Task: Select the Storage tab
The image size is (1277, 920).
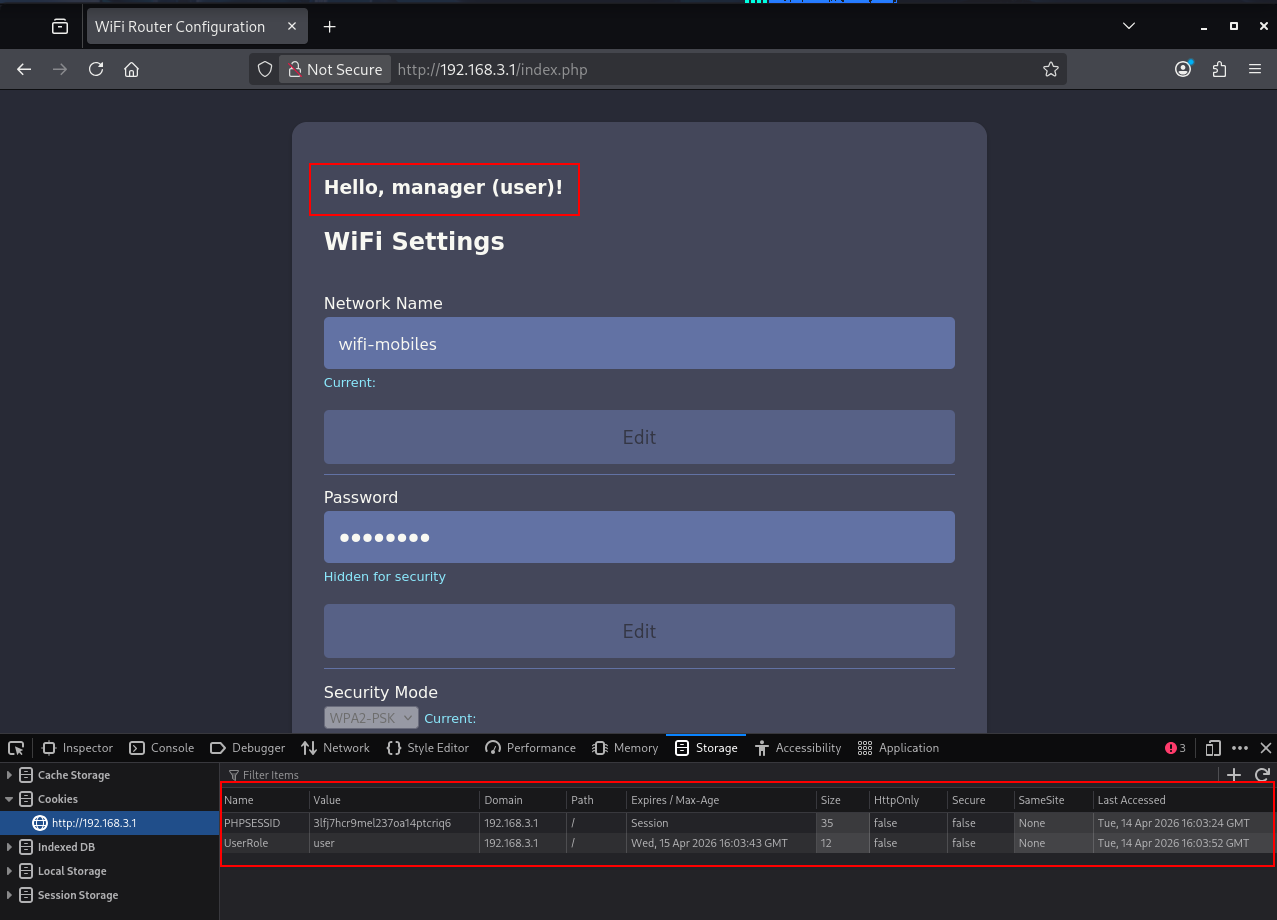Action: point(706,748)
